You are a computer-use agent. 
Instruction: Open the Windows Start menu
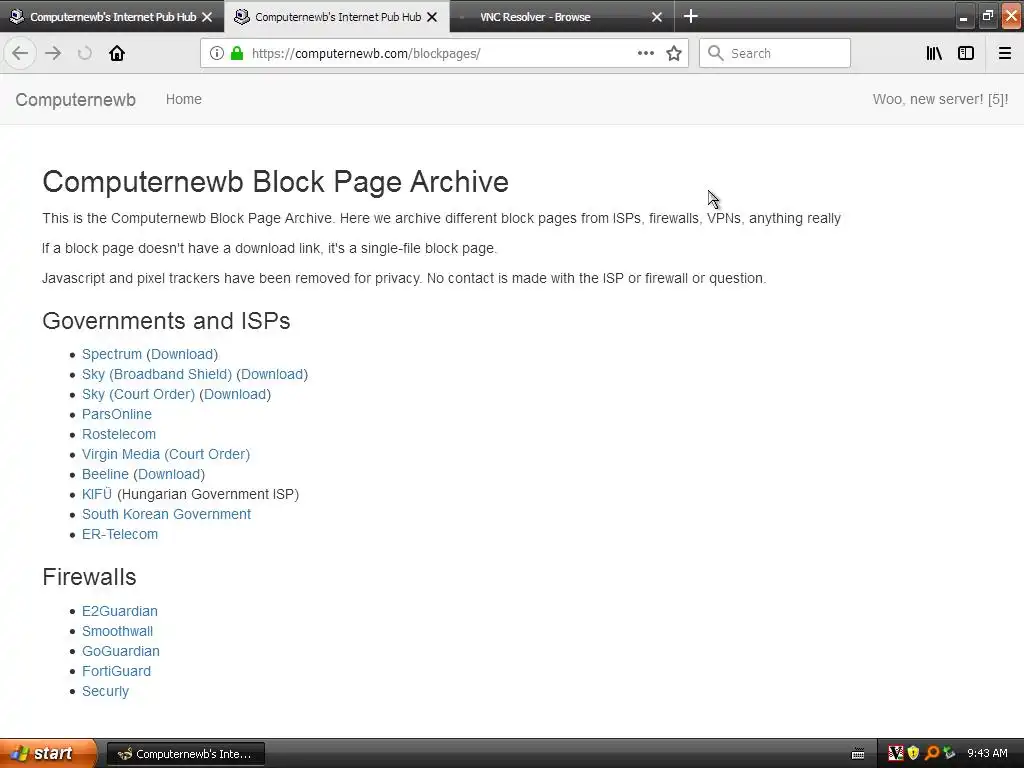48,754
